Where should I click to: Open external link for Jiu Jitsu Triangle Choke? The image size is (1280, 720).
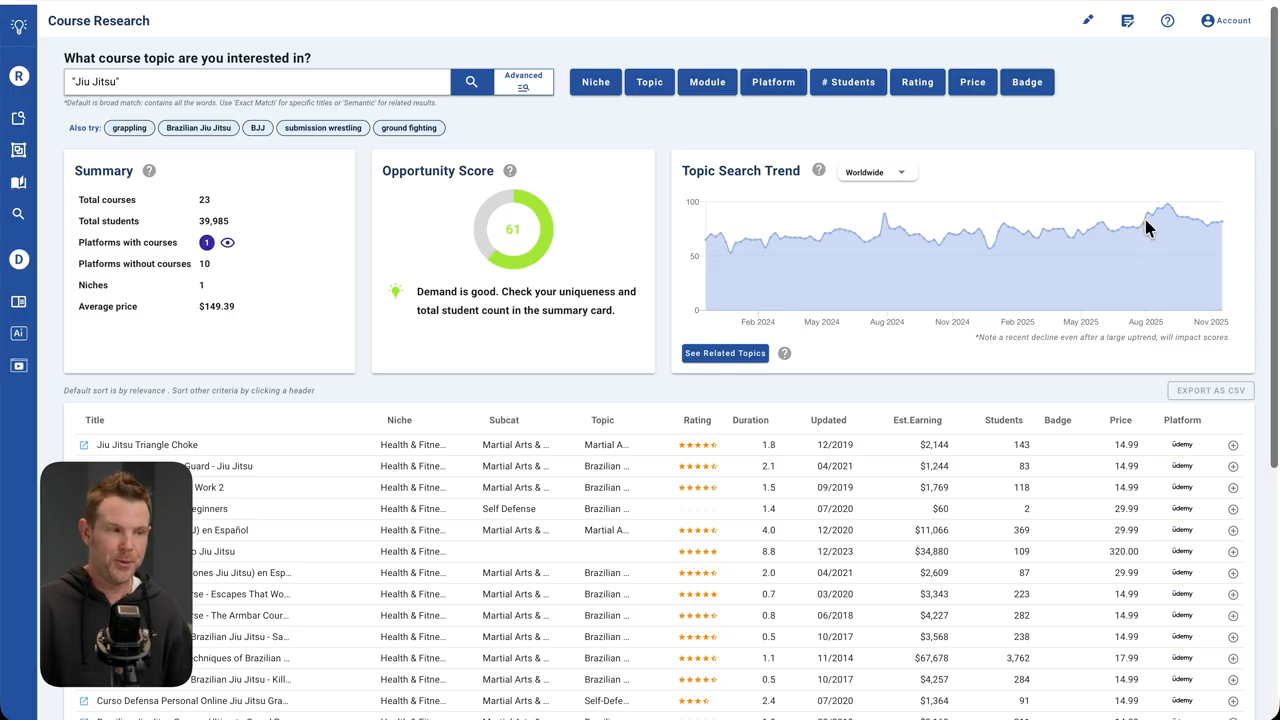[x=84, y=445]
